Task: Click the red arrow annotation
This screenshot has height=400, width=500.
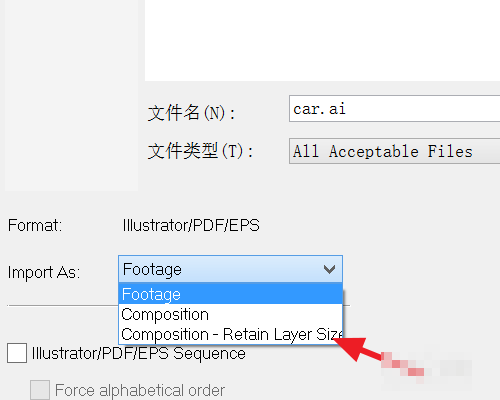Action: coord(358,349)
